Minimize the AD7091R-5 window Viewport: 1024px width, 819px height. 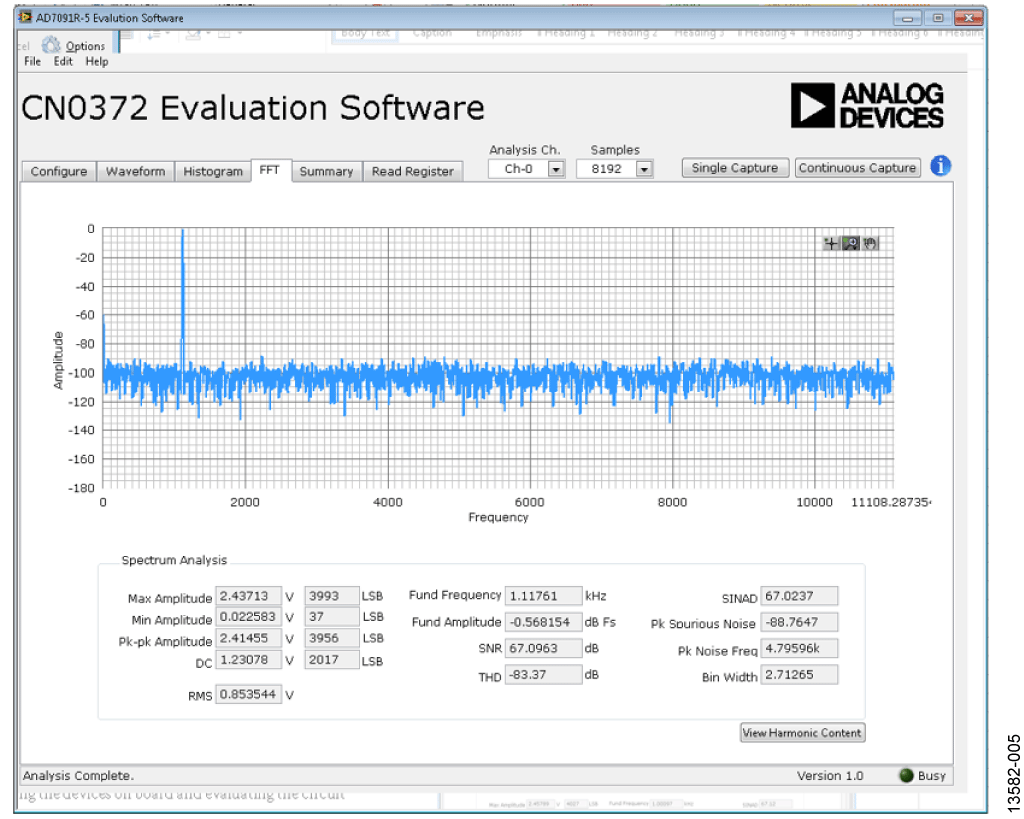pyautogui.click(x=907, y=18)
